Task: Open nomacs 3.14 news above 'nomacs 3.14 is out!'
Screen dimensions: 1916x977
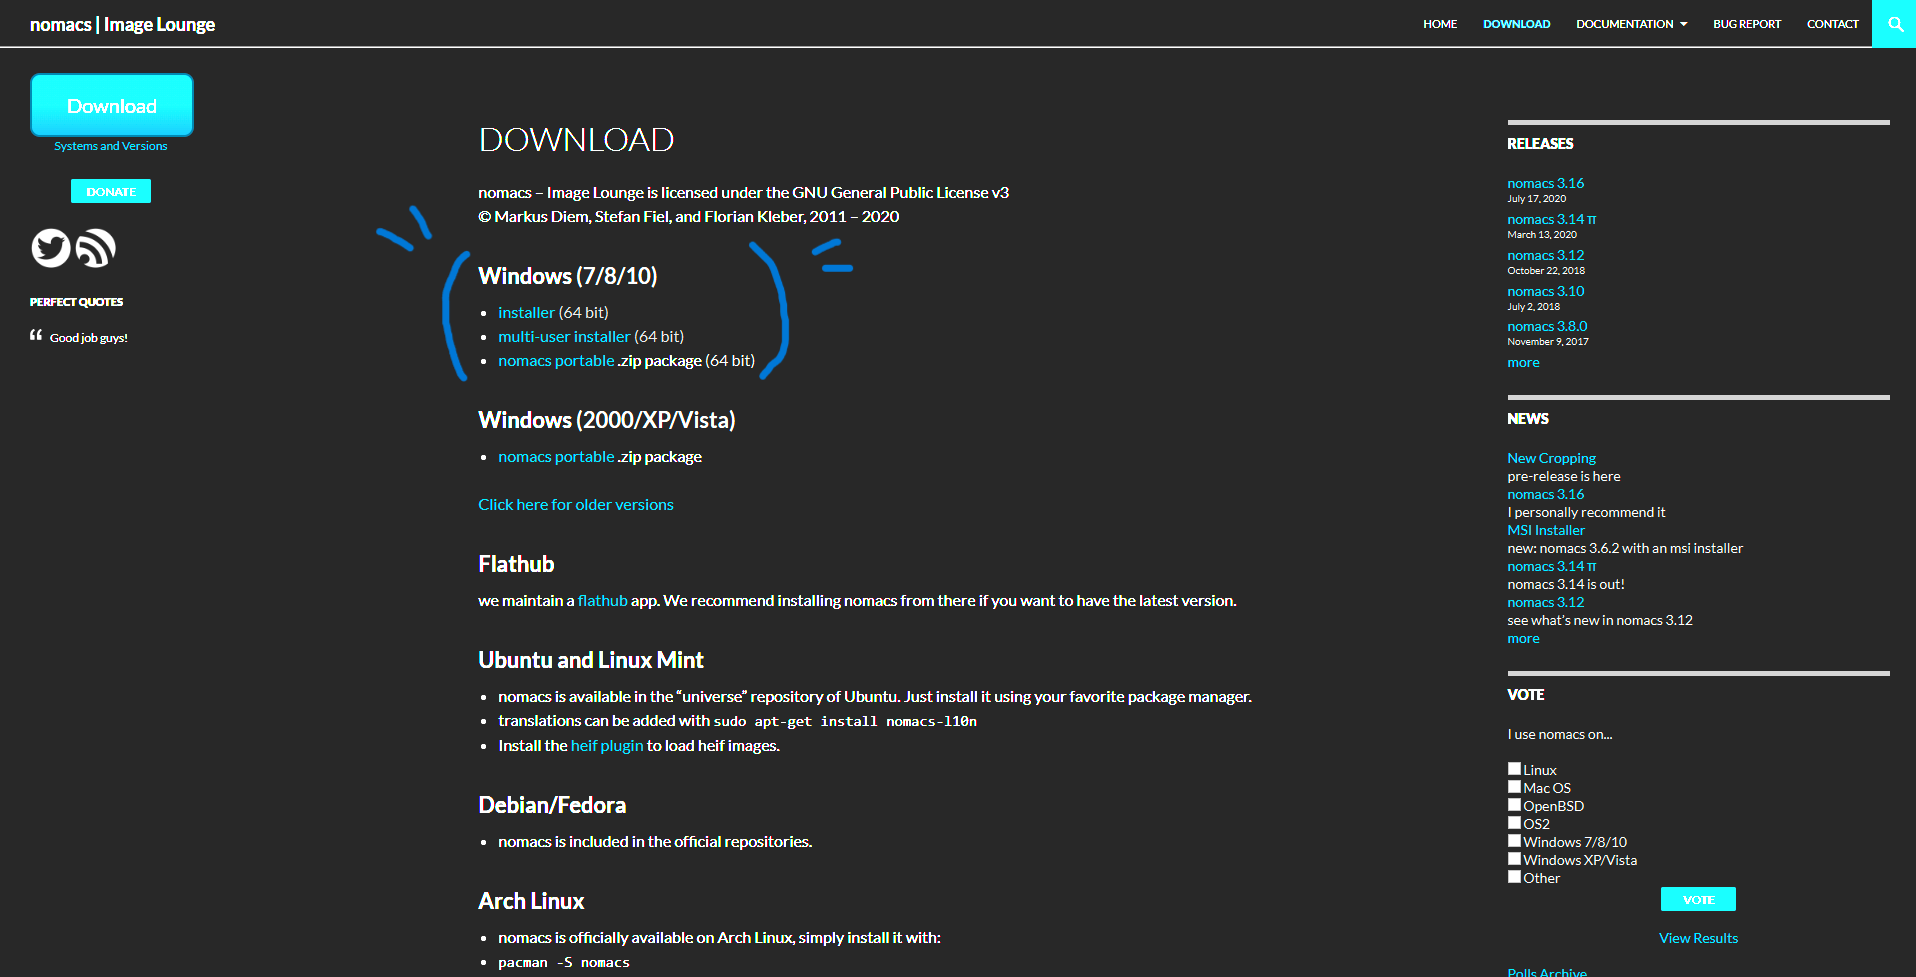Action: [1551, 566]
